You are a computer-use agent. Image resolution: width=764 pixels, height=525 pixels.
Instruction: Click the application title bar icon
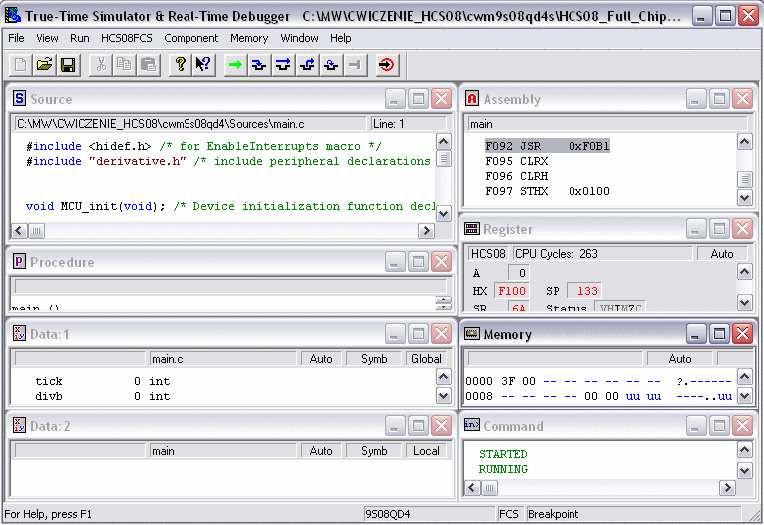pyautogui.click(x=13, y=16)
